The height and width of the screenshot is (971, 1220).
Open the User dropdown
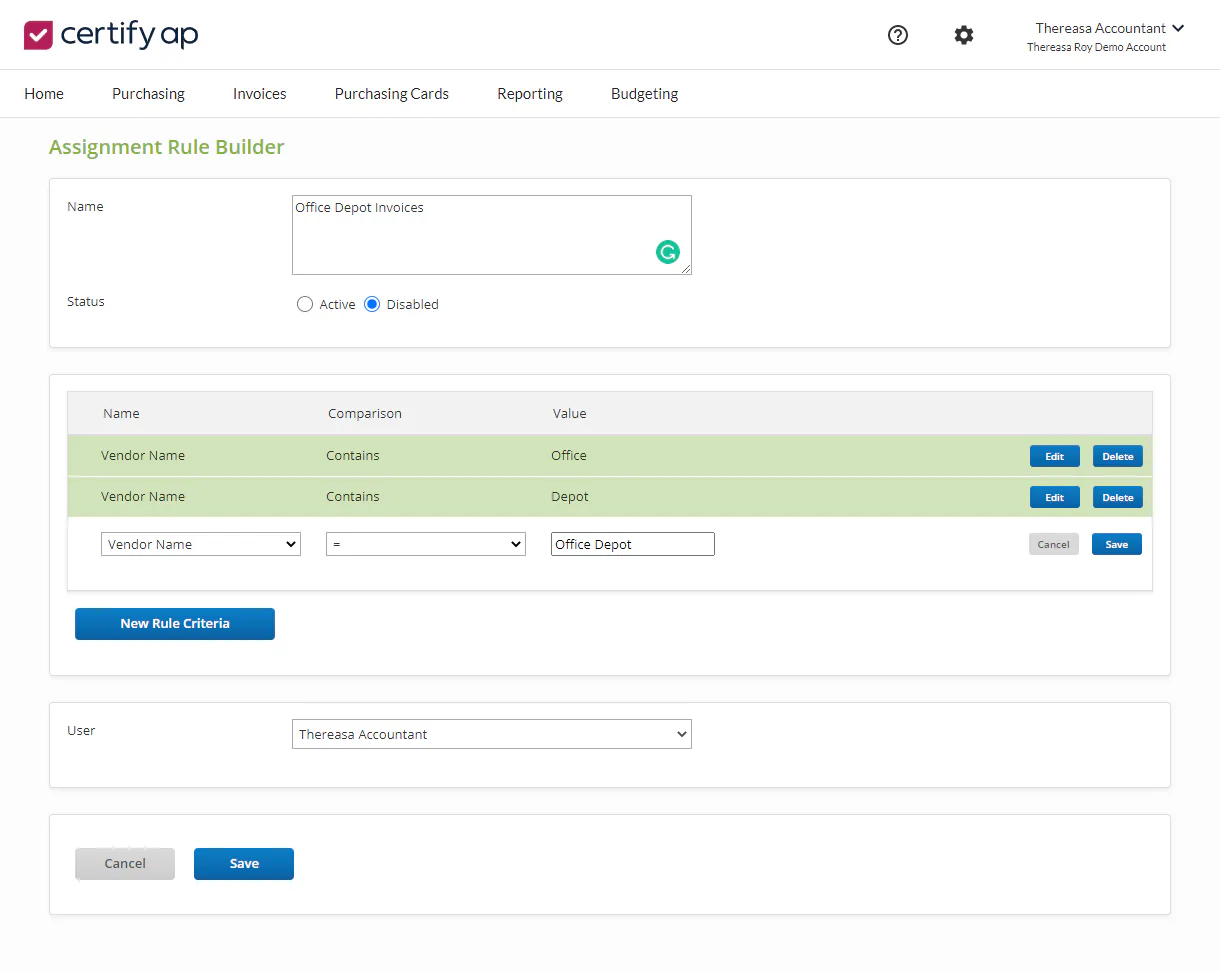pyautogui.click(x=492, y=734)
